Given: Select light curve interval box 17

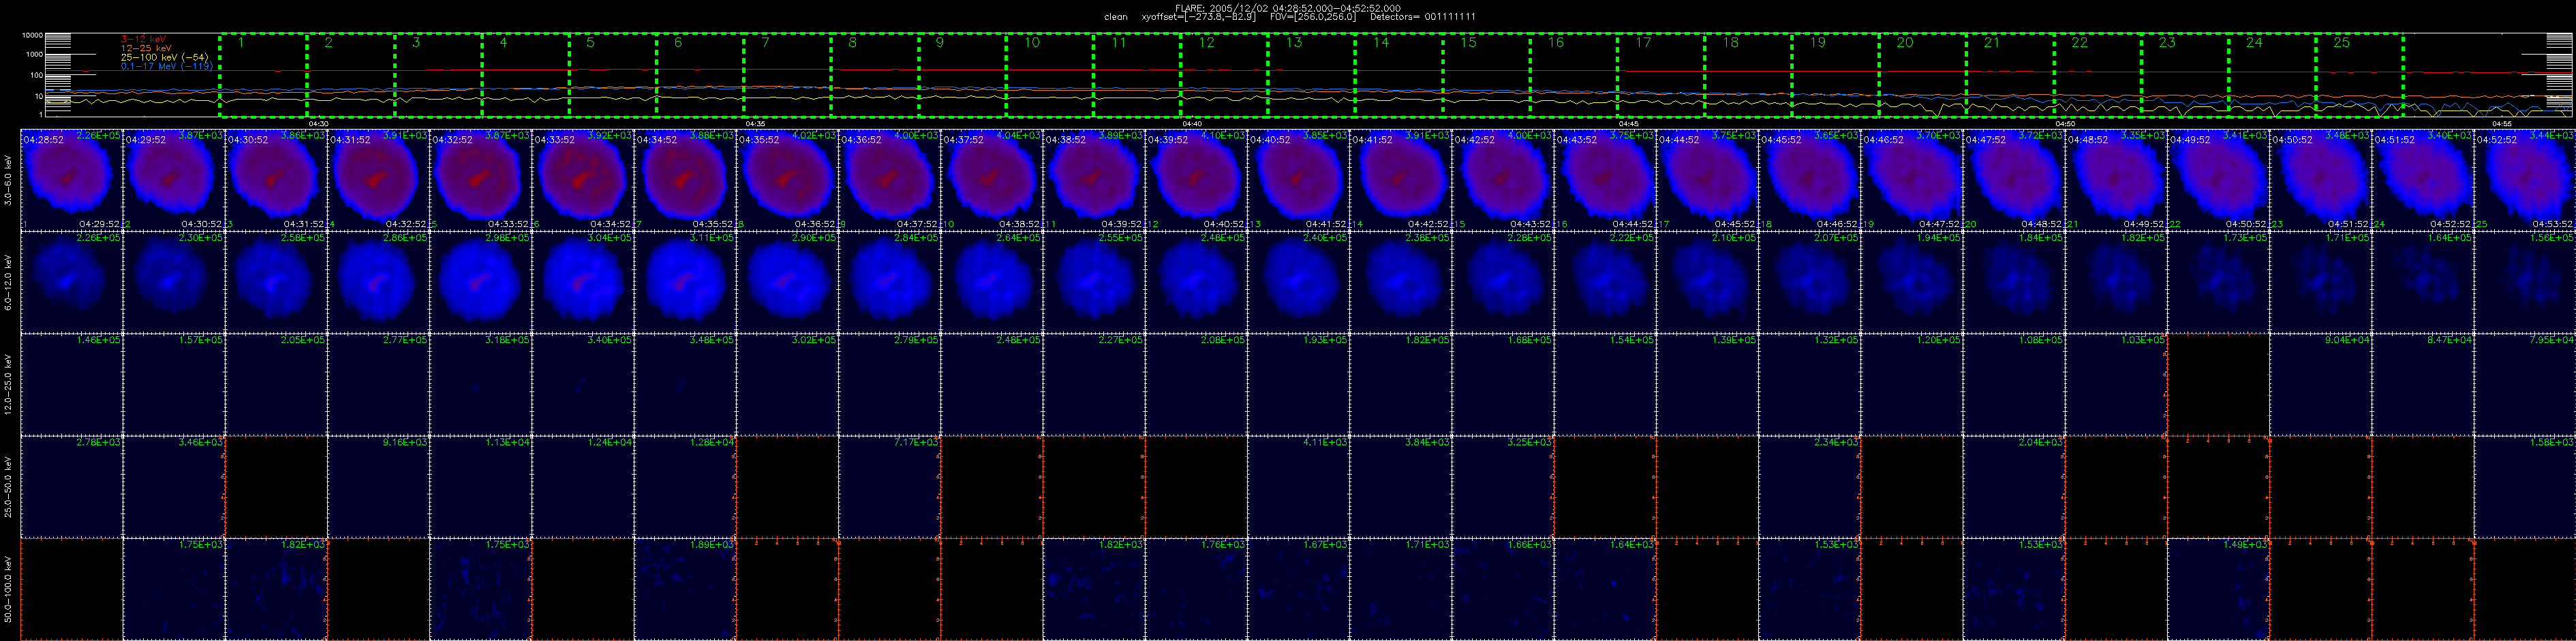Looking at the screenshot, I should 1660,76.
